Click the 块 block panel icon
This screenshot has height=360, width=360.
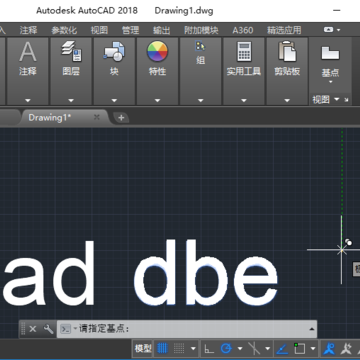coord(114,52)
